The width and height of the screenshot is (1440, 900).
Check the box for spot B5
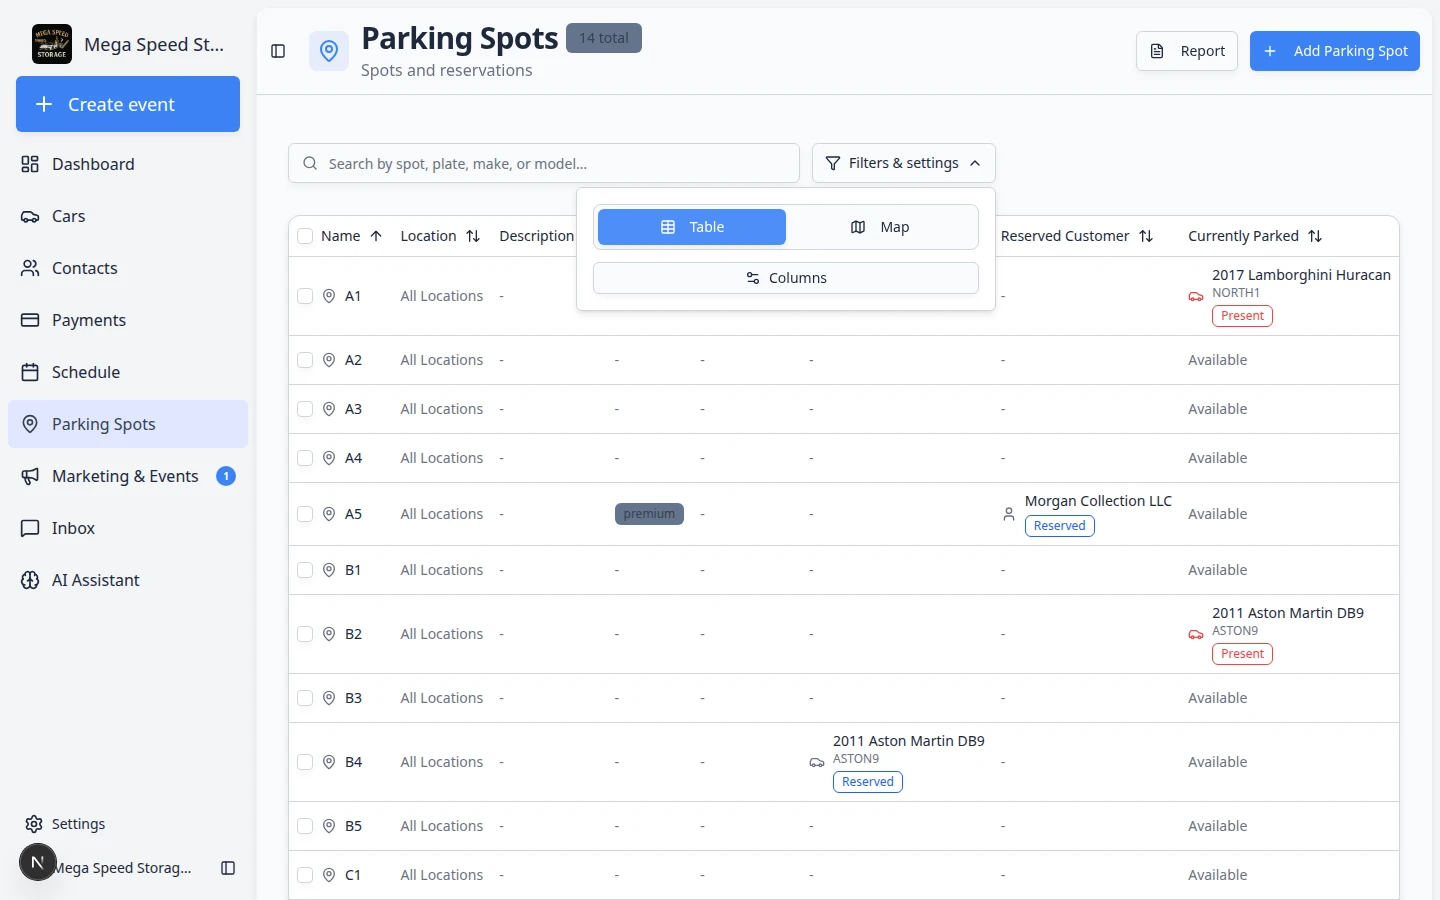[x=305, y=826]
